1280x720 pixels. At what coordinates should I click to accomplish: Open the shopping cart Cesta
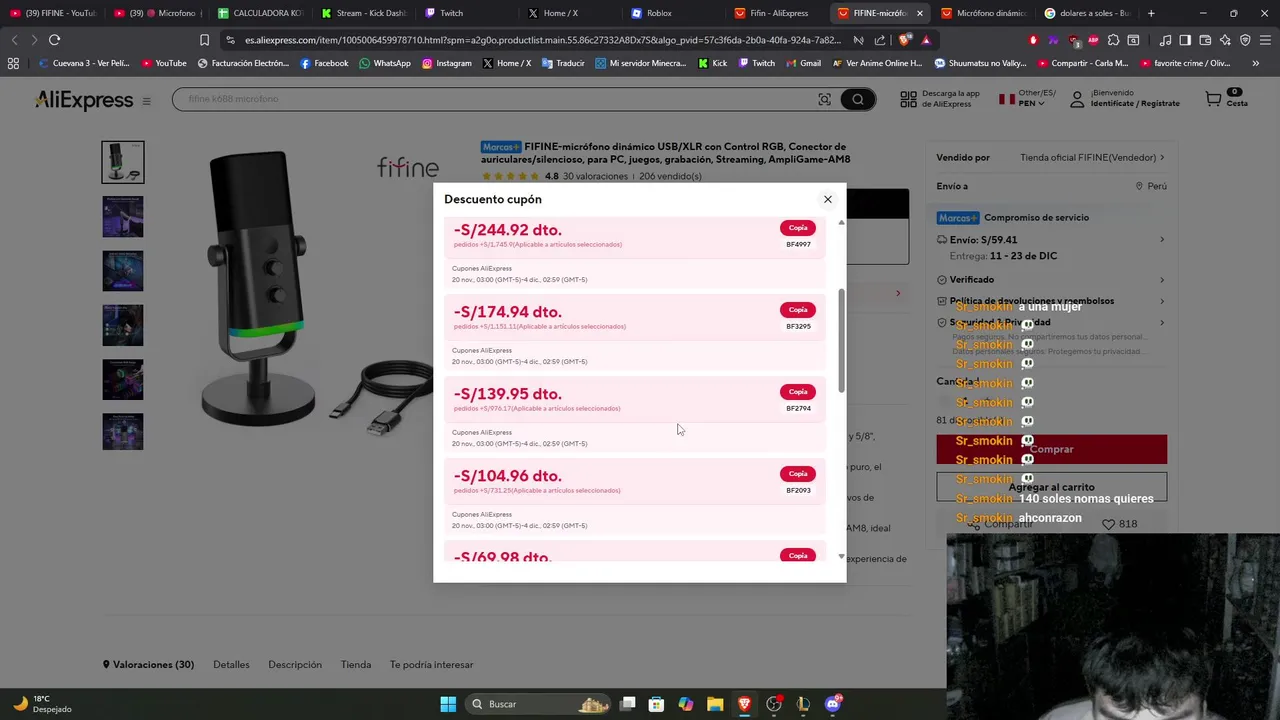[x=1227, y=98]
